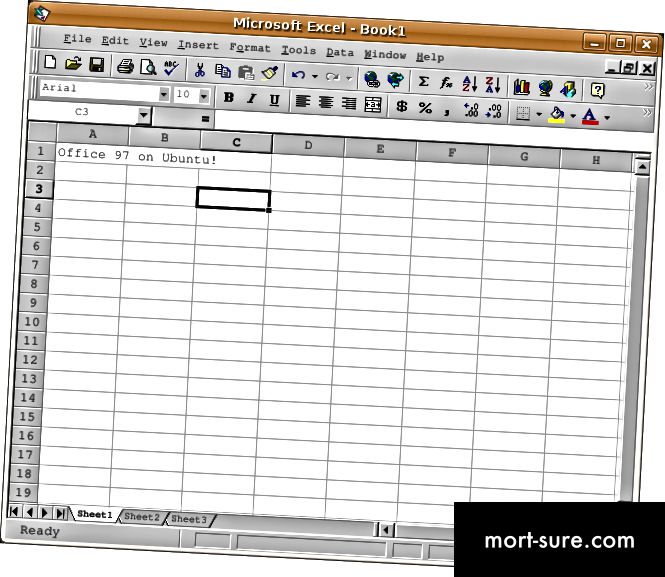Show more Standard toolbar buttons chevron
Viewport: 665px width, 577px height.
pyautogui.click(x=648, y=87)
